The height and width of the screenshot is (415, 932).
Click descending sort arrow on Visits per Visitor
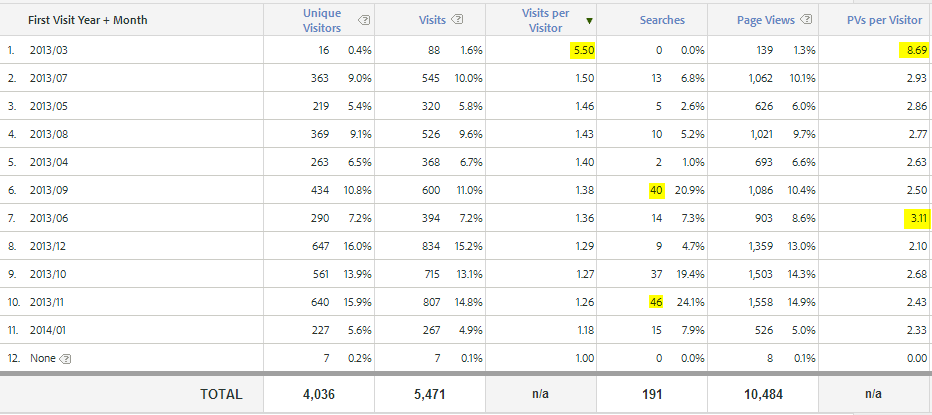589,19
